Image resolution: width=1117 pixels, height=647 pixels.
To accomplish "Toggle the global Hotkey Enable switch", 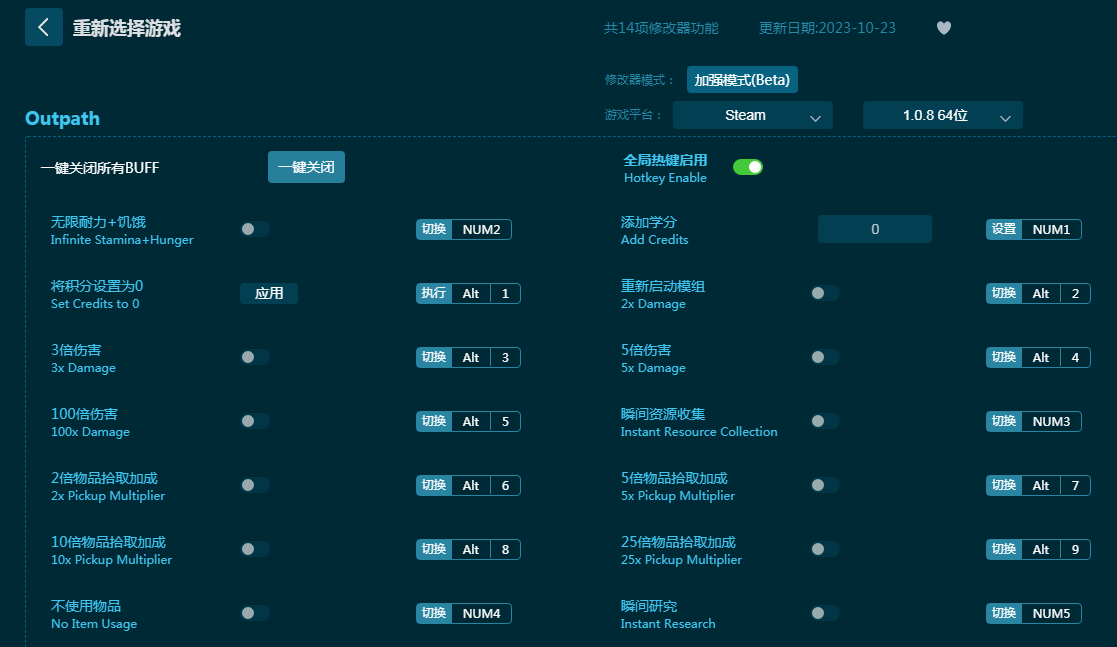I will [x=748, y=167].
